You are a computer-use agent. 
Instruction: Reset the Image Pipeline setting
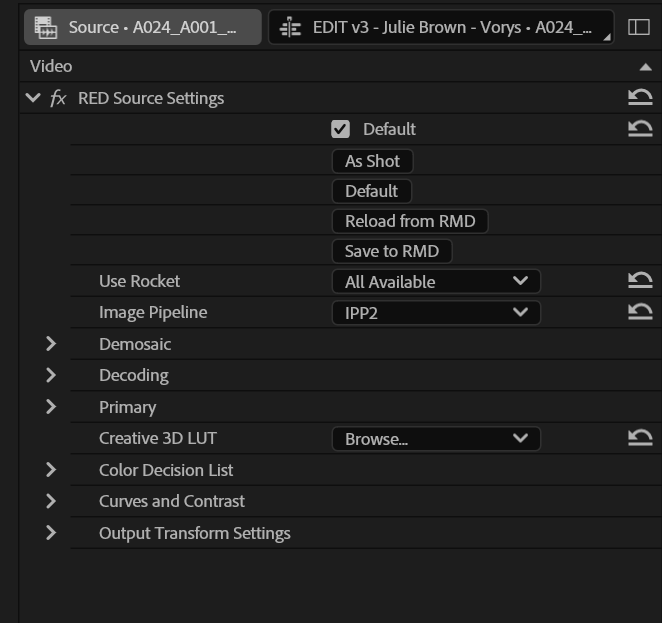pos(640,312)
